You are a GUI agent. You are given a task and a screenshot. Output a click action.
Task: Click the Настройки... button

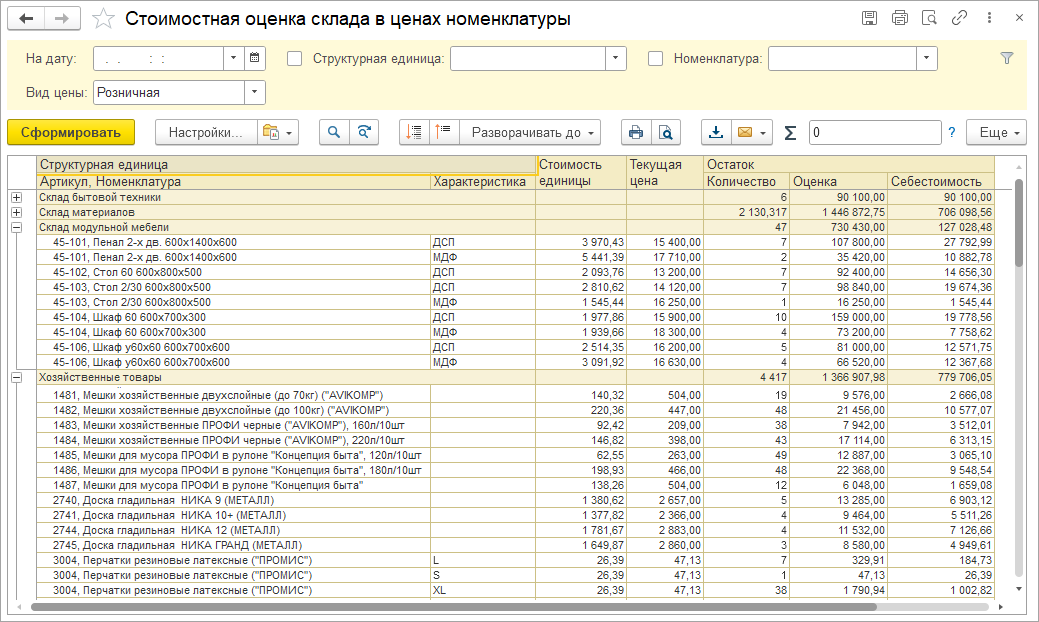205,132
